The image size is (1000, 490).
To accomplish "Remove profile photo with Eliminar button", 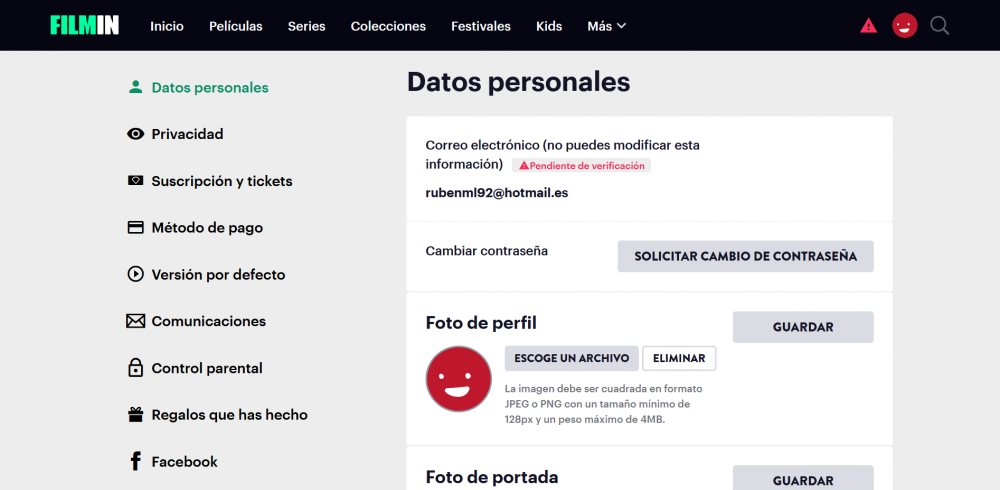I will coord(679,358).
